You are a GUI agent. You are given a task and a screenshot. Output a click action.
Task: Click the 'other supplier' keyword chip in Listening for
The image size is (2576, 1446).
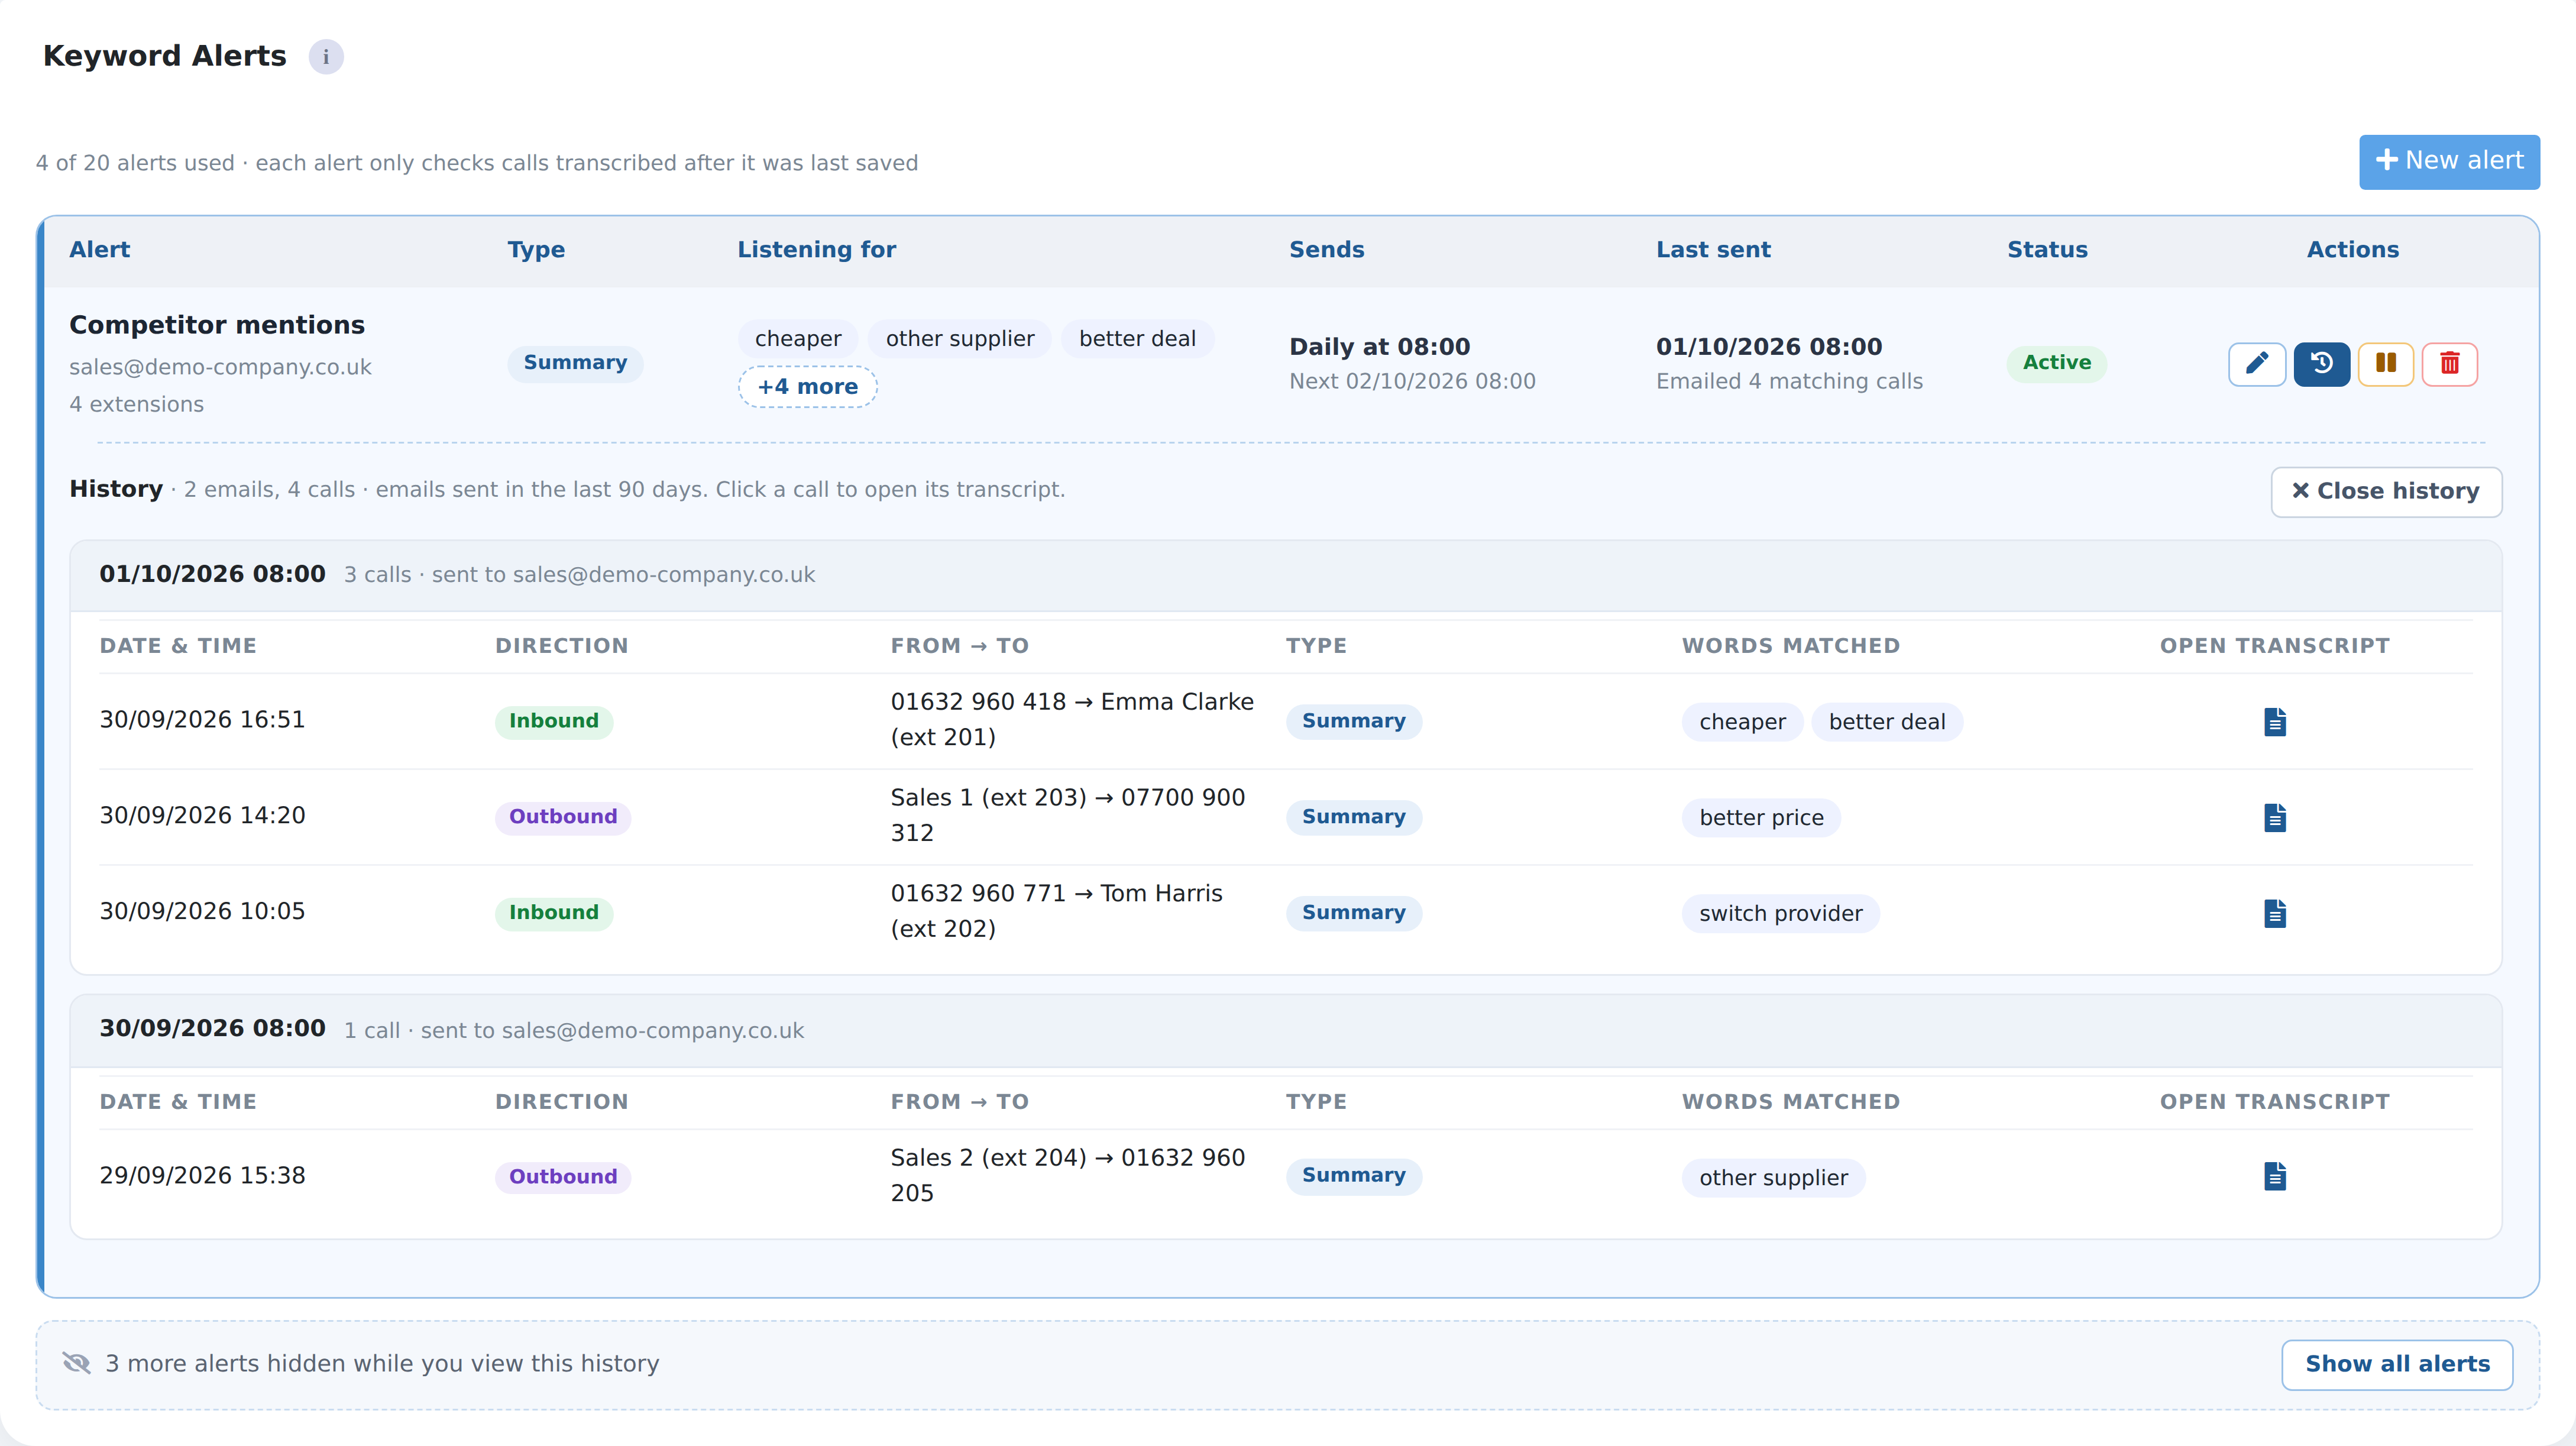tap(960, 339)
